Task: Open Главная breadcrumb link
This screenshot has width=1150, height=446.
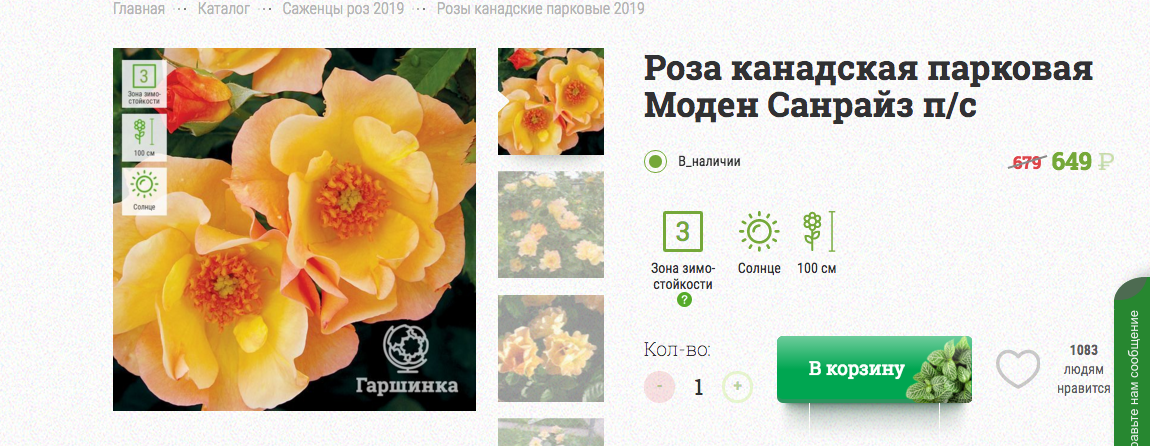Action: pyautogui.click(x=139, y=9)
